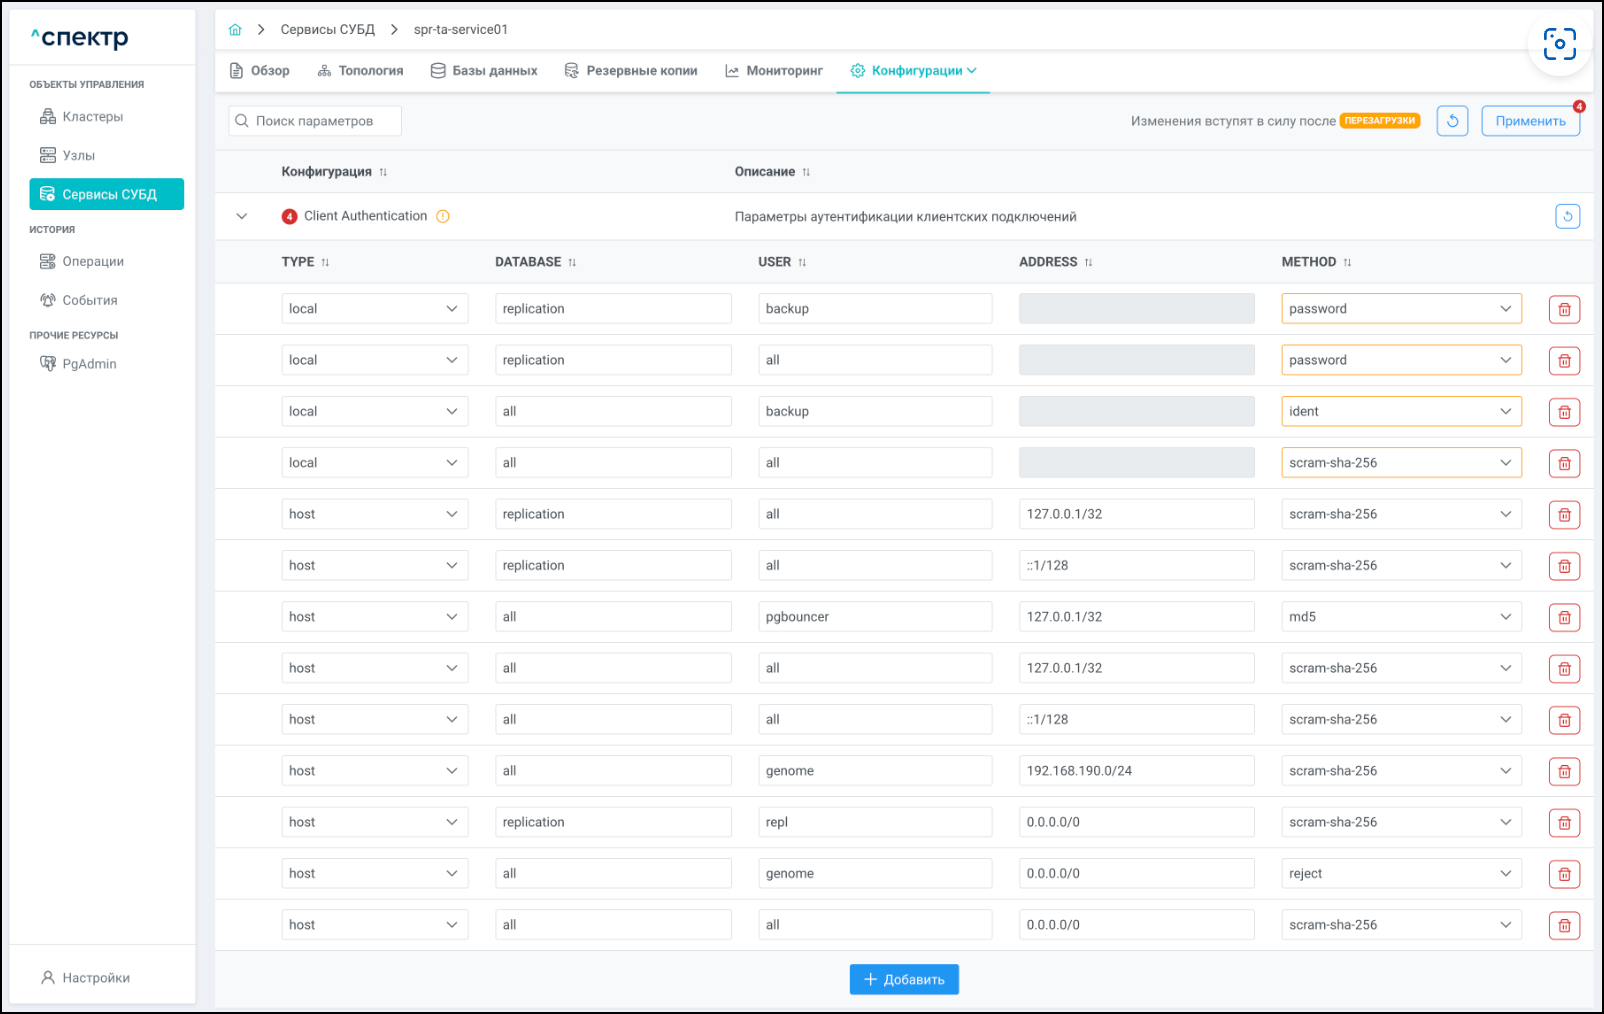The width and height of the screenshot is (1604, 1014).
Task: Click the Поиск параметров search field
Action: (x=315, y=121)
